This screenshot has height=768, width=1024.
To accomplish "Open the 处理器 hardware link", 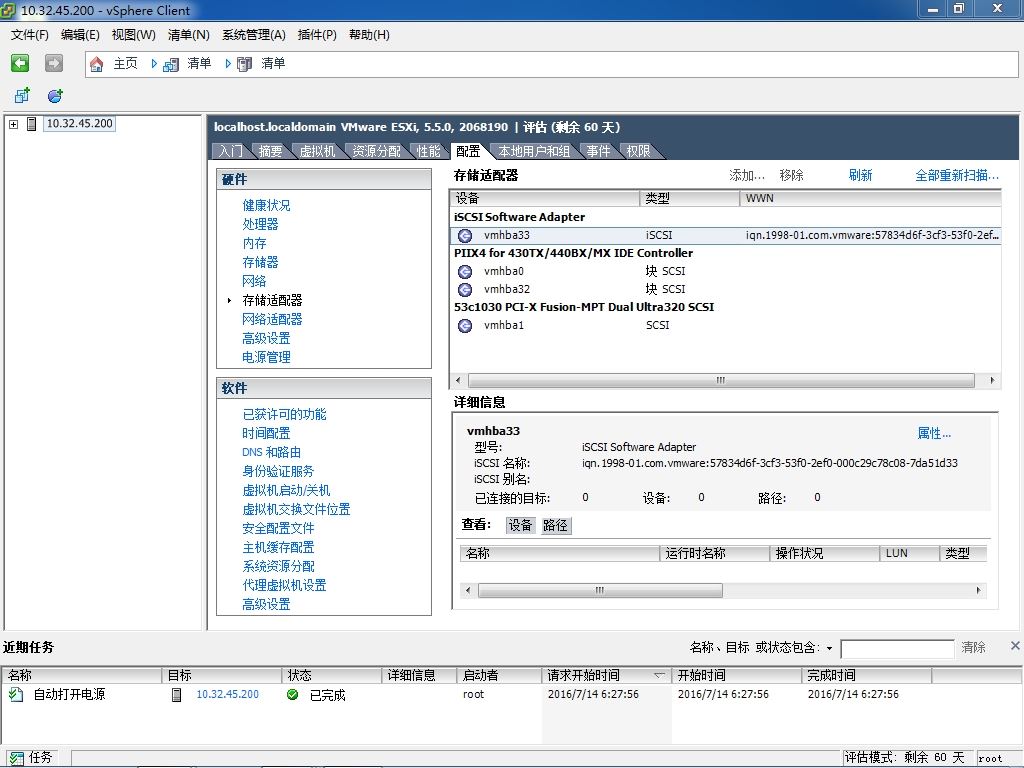I will pos(260,224).
